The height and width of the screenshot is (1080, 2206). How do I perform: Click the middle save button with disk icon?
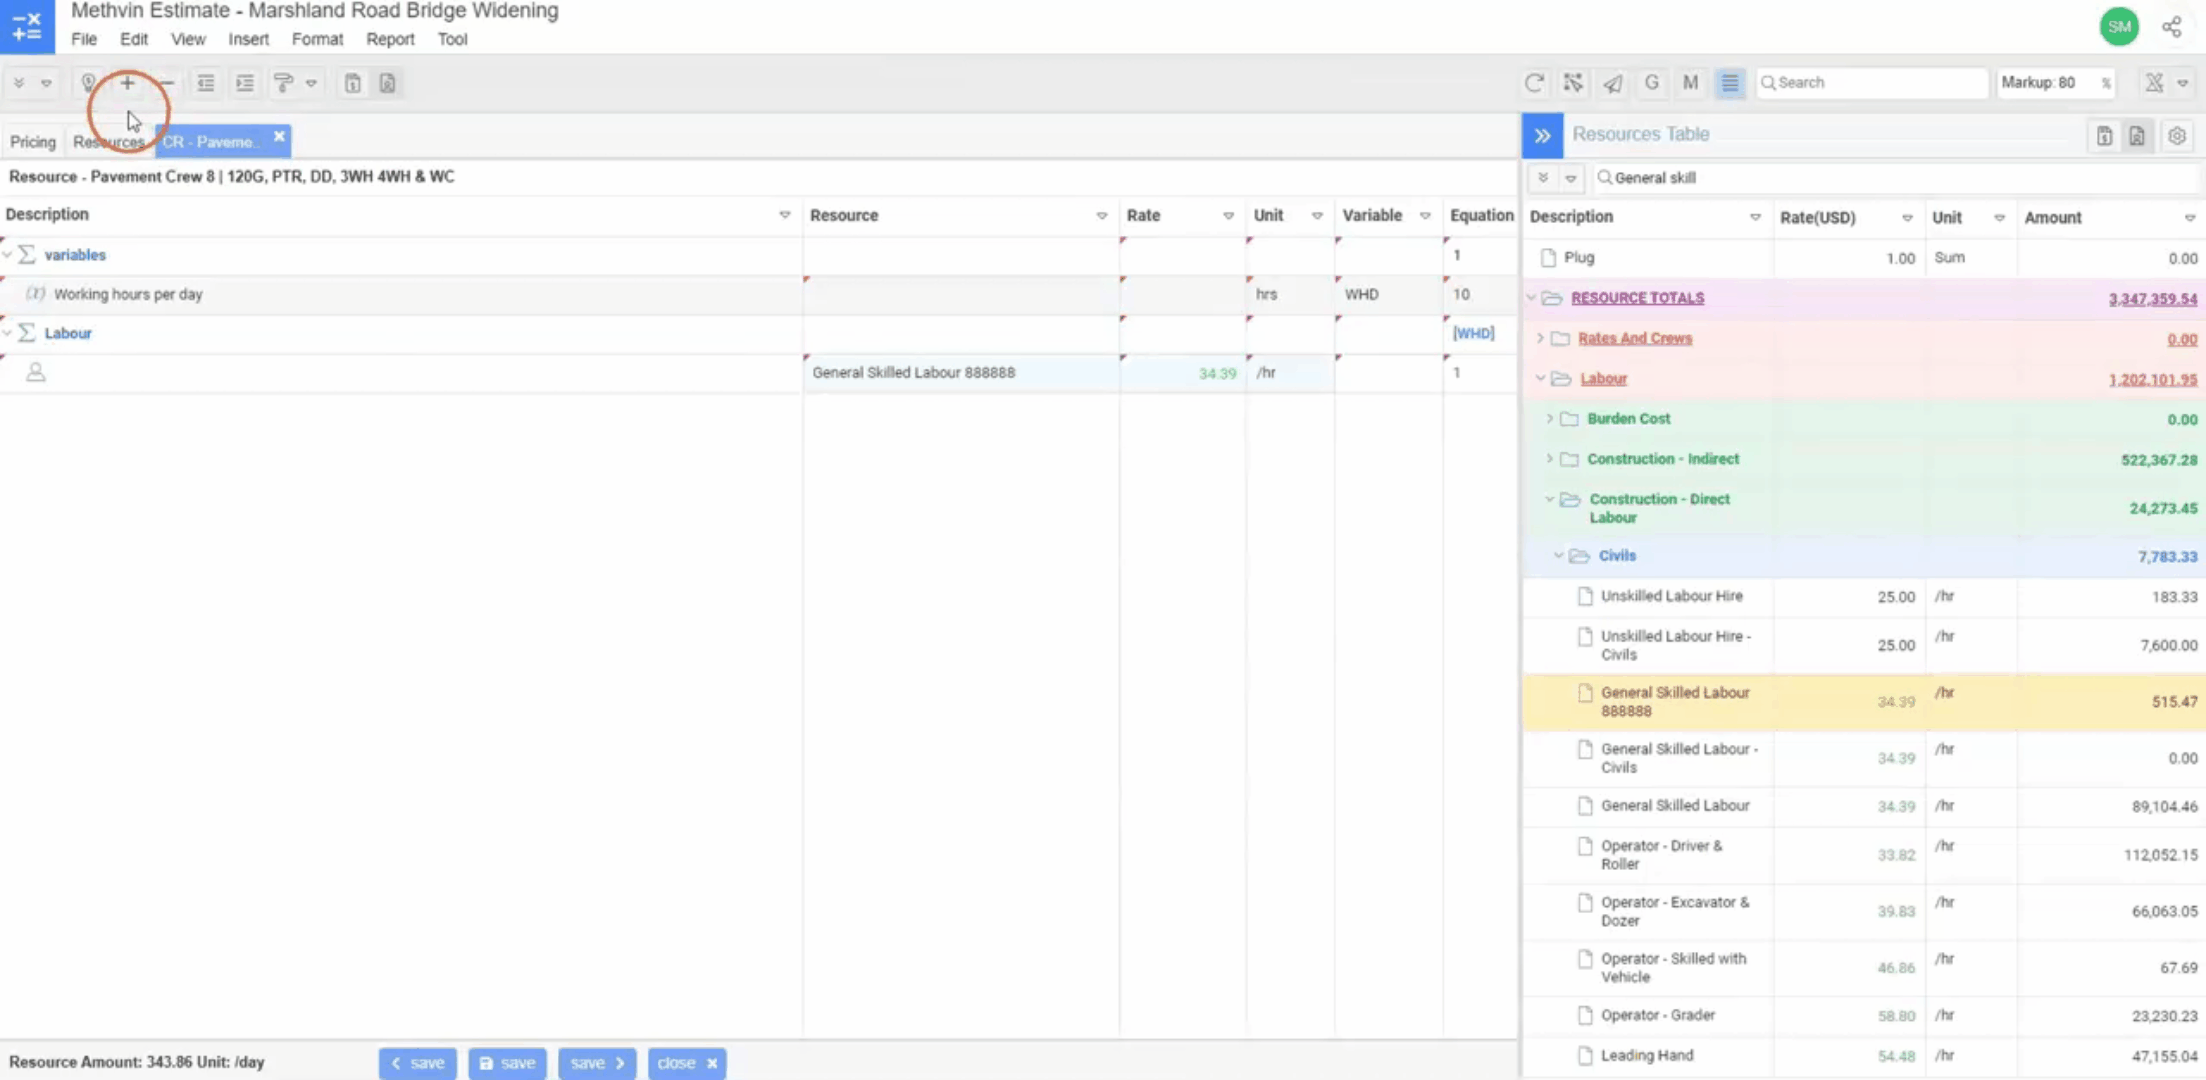tap(507, 1063)
